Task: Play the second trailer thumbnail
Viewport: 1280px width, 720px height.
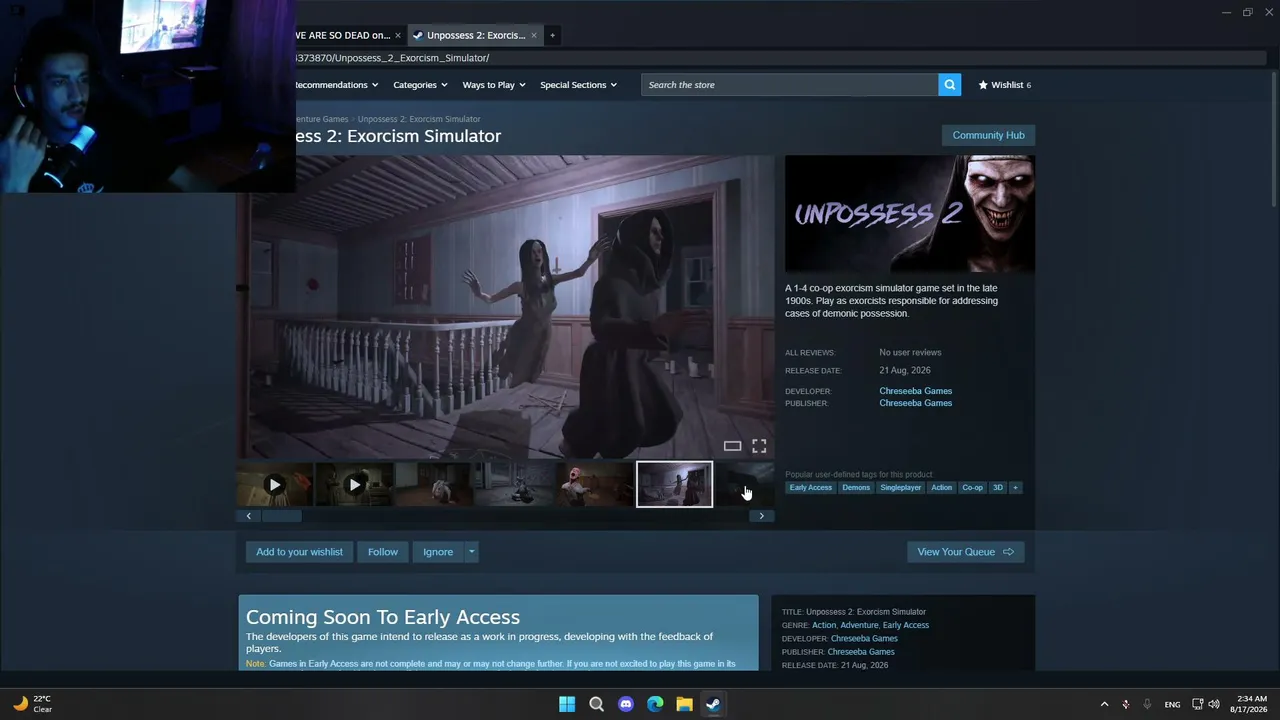Action: click(354, 485)
